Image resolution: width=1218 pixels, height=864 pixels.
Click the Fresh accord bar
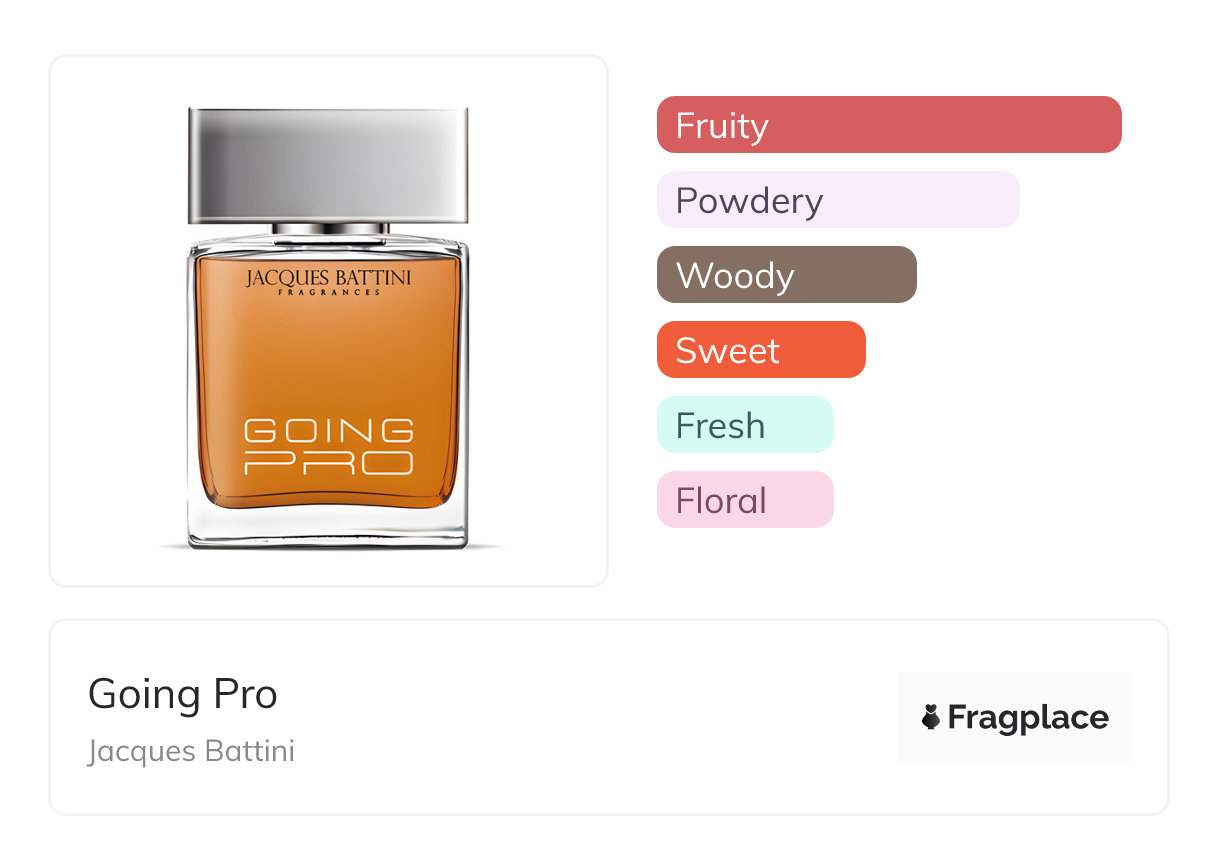[745, 425]
